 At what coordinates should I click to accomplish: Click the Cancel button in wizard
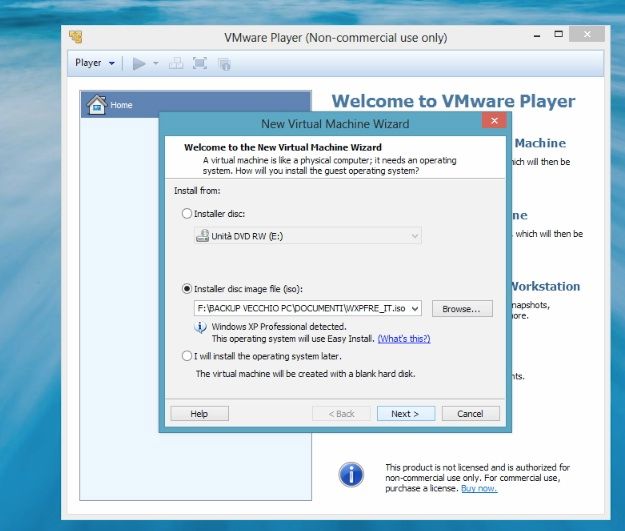coord(470,414)
